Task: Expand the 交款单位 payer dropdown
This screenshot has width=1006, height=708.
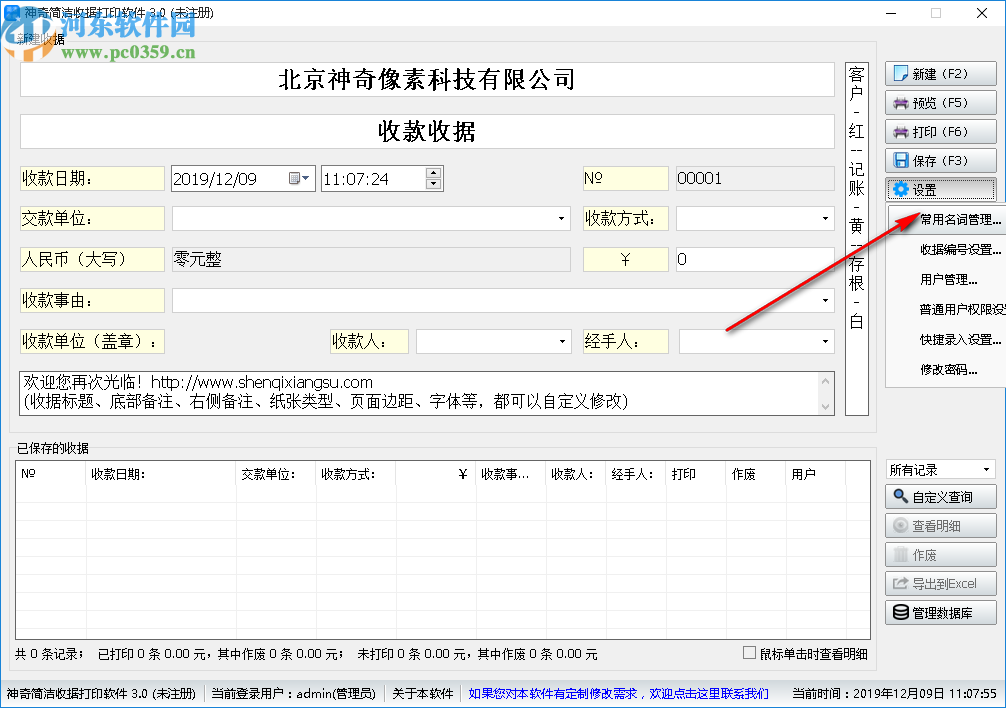Action: (561, 218)
